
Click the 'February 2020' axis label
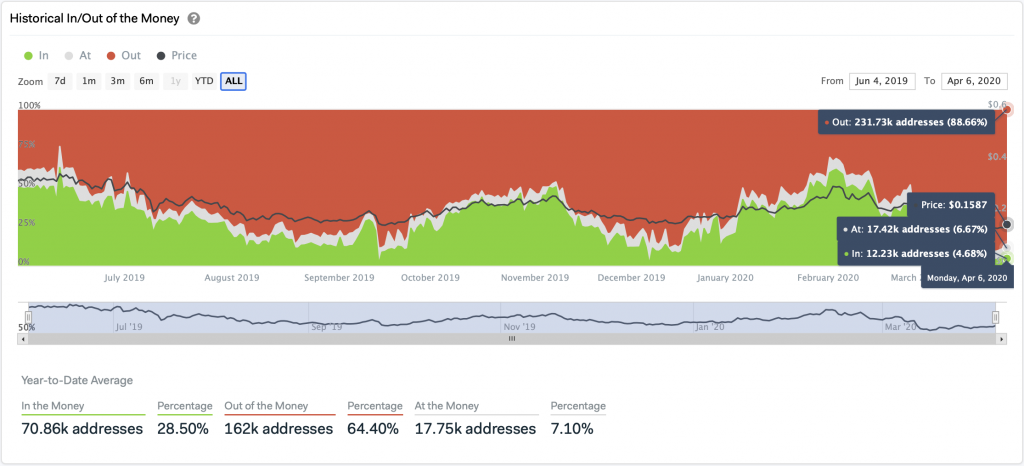click(828, 277)
